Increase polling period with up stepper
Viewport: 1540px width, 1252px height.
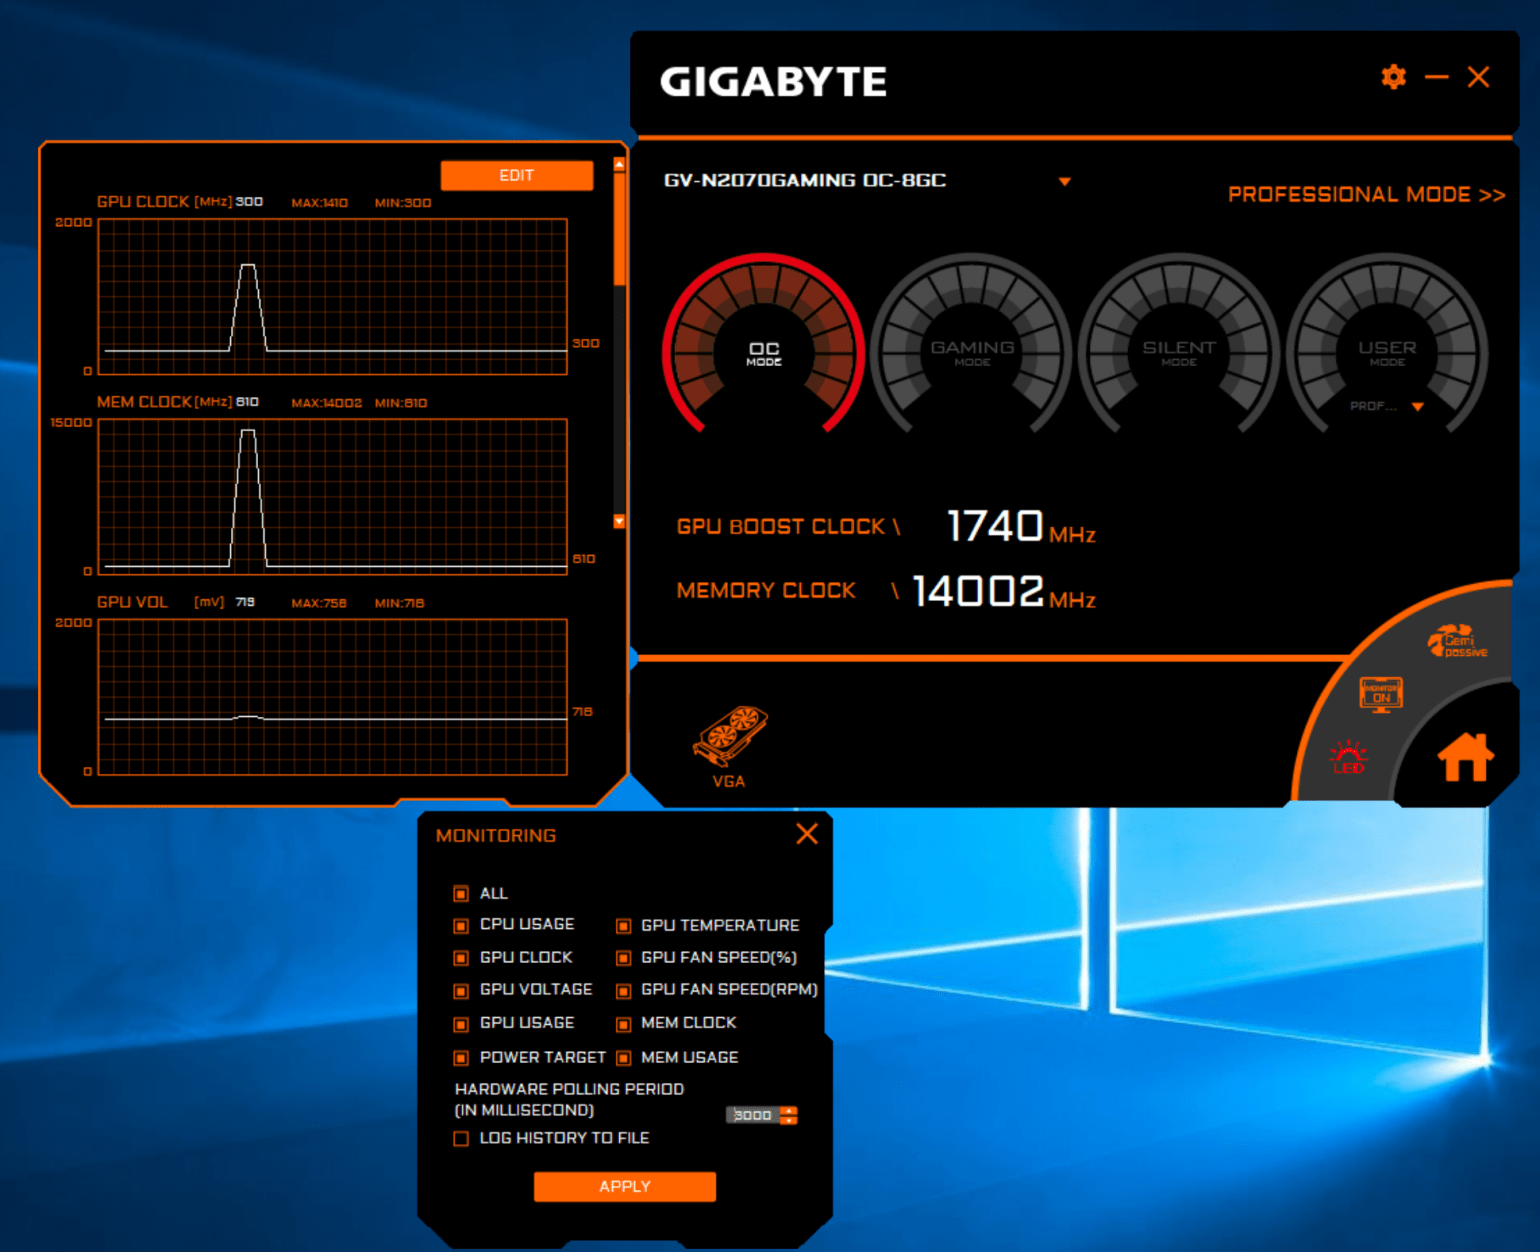coord(789,1110)
